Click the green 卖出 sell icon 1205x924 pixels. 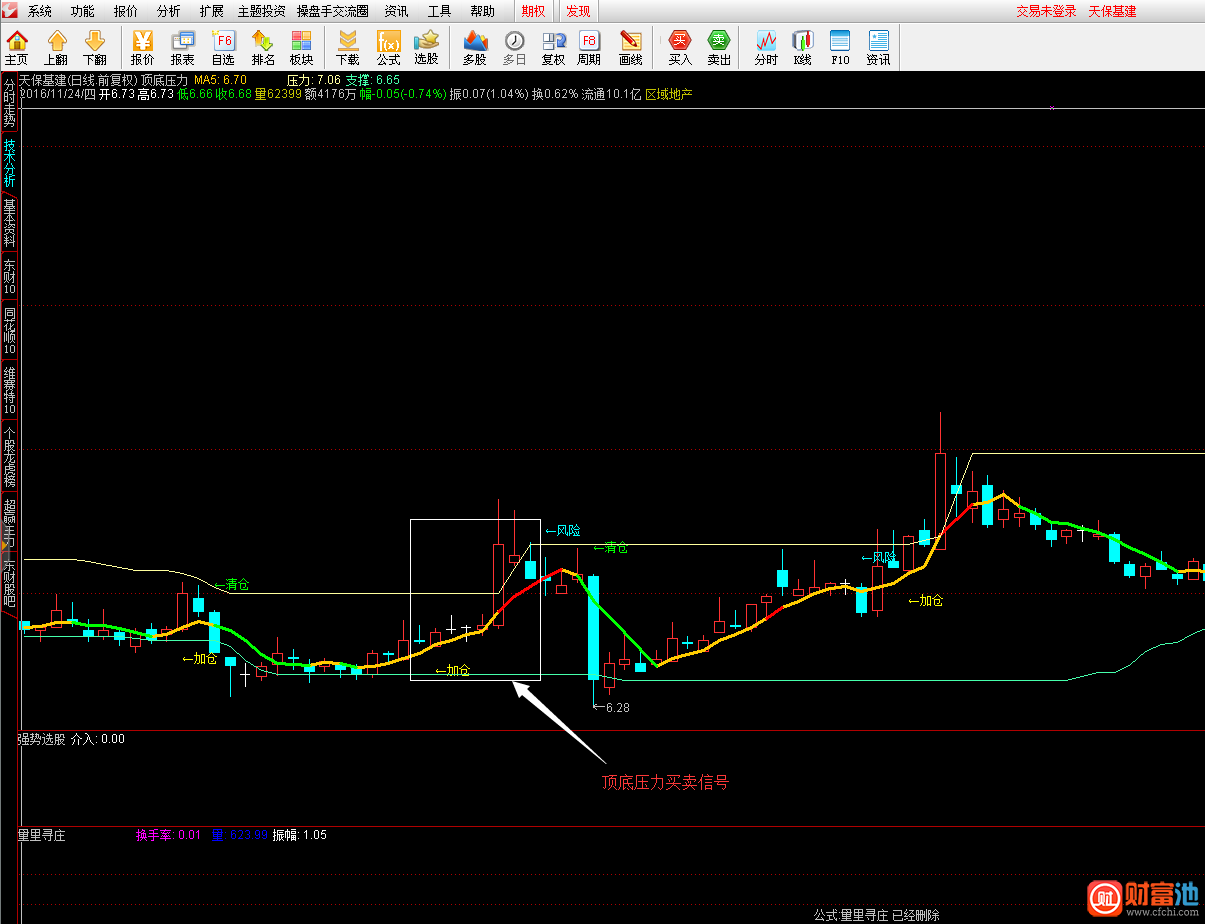(x=719, y=47)
